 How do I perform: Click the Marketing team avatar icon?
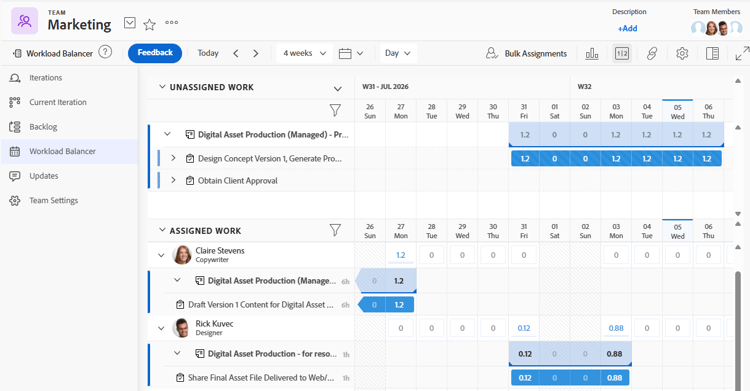click(24, 21)
